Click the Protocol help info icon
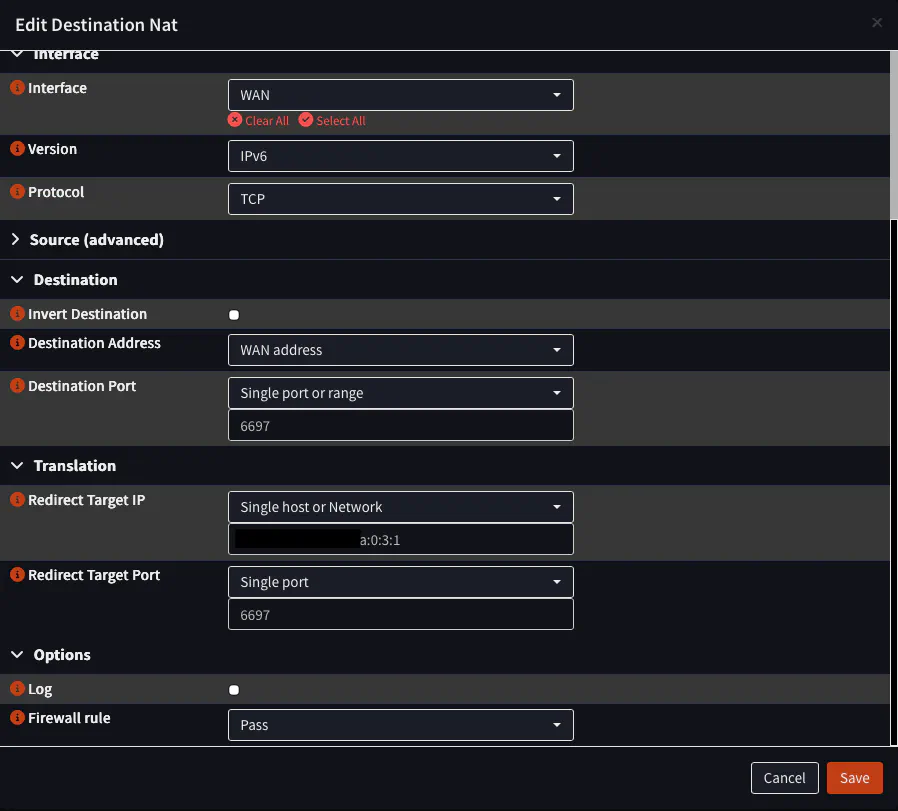 point(17,192)
